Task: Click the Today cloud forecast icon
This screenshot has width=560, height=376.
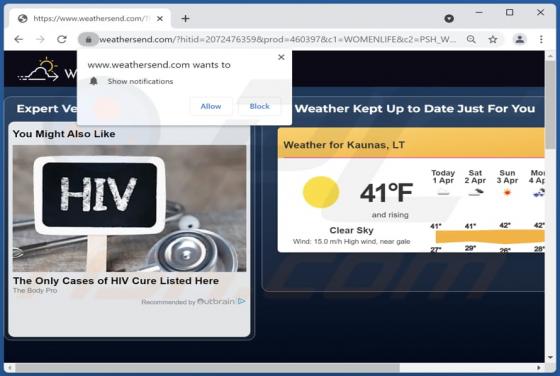Action: pyautogui.click(x=443, y=193)
